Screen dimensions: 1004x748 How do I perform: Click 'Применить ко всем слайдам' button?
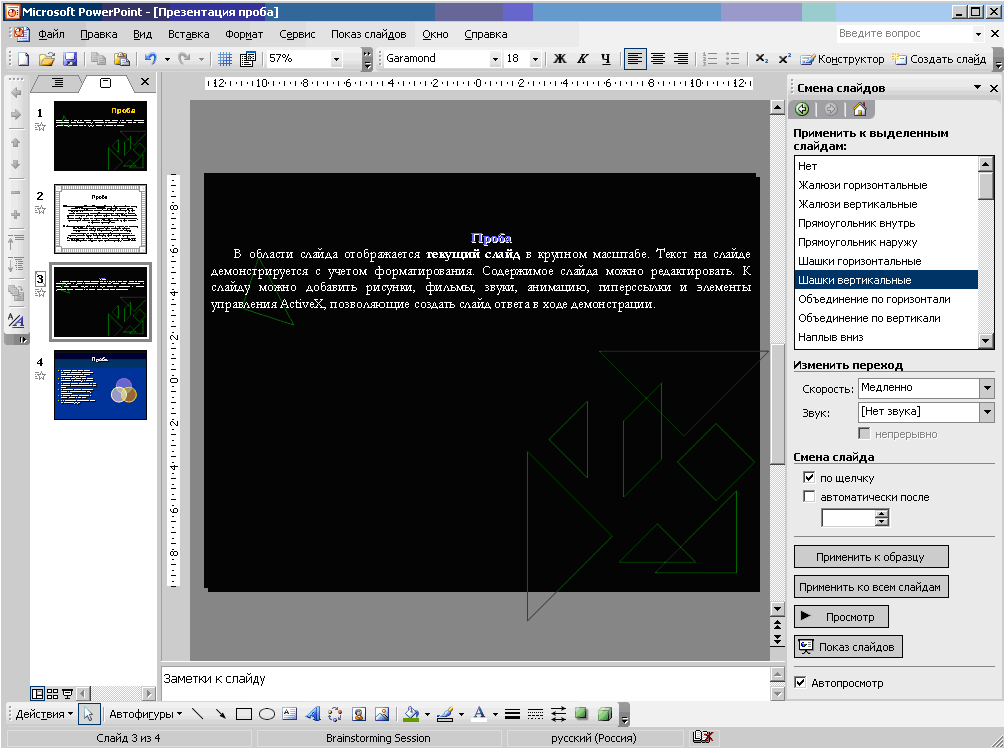pos(870,587)
